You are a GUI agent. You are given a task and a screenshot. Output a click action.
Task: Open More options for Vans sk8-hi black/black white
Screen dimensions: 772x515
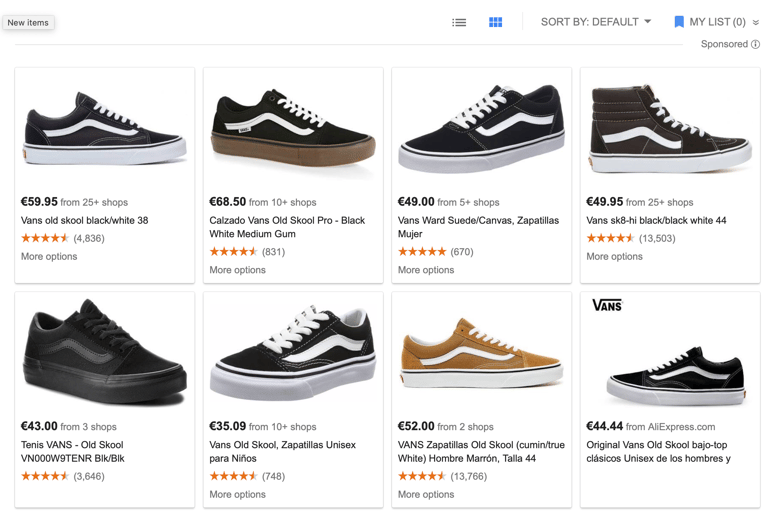click(614, 257)
